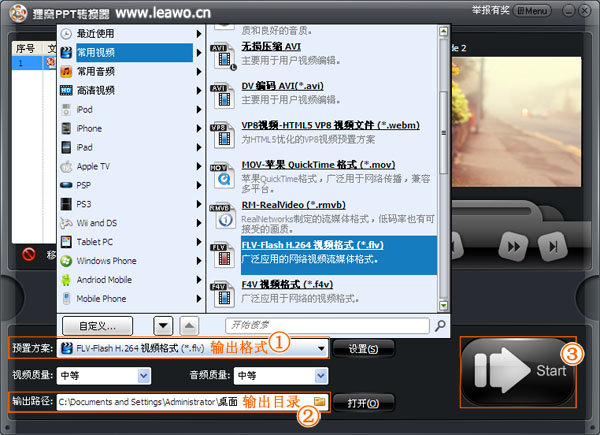The width and height of the screenshot is (600, 435).
Task: Select the 常用视频 common video category
Action: click(x=130, y=52)
